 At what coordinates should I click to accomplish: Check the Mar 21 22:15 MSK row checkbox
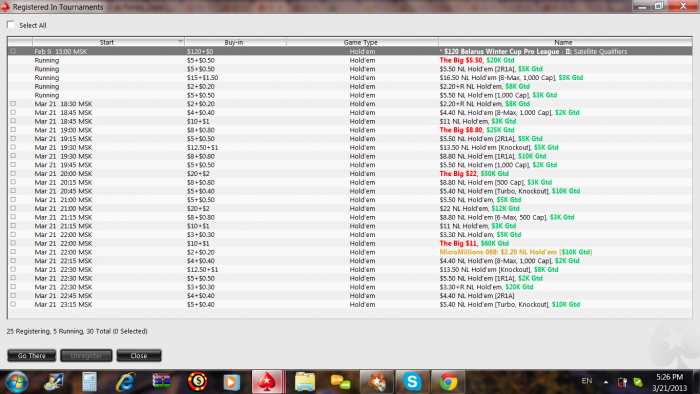[13, 261]
